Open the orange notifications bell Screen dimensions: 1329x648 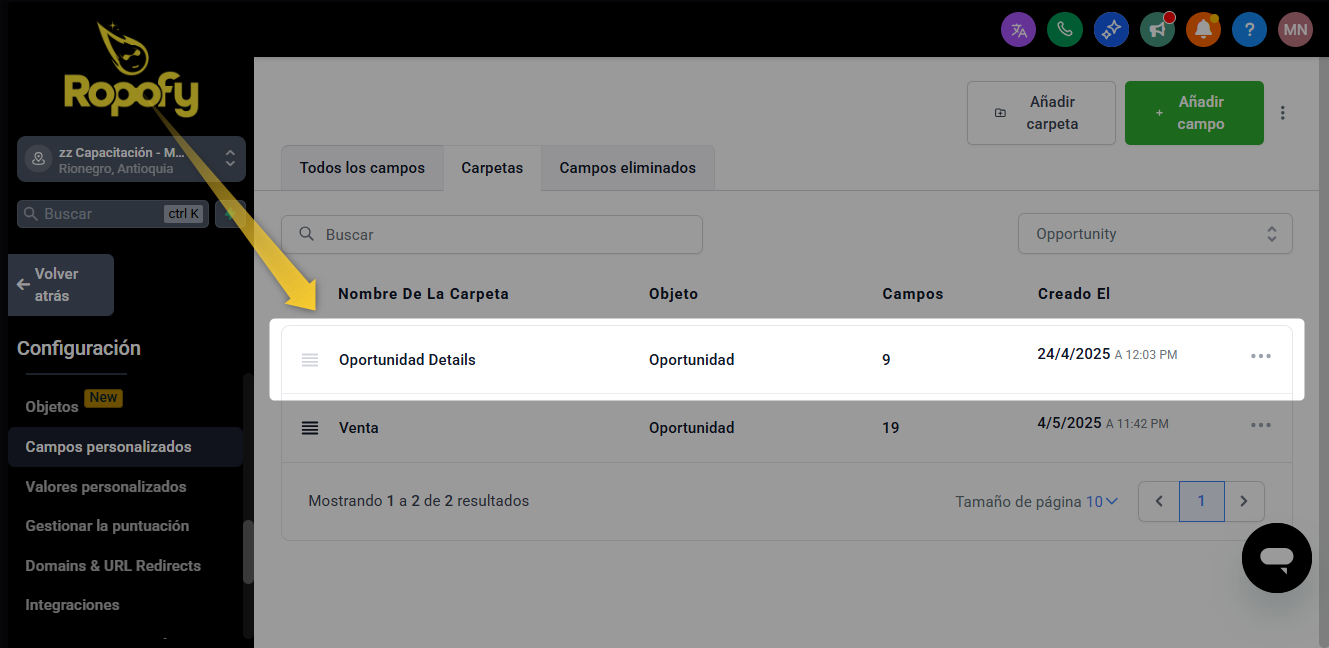1203,29
